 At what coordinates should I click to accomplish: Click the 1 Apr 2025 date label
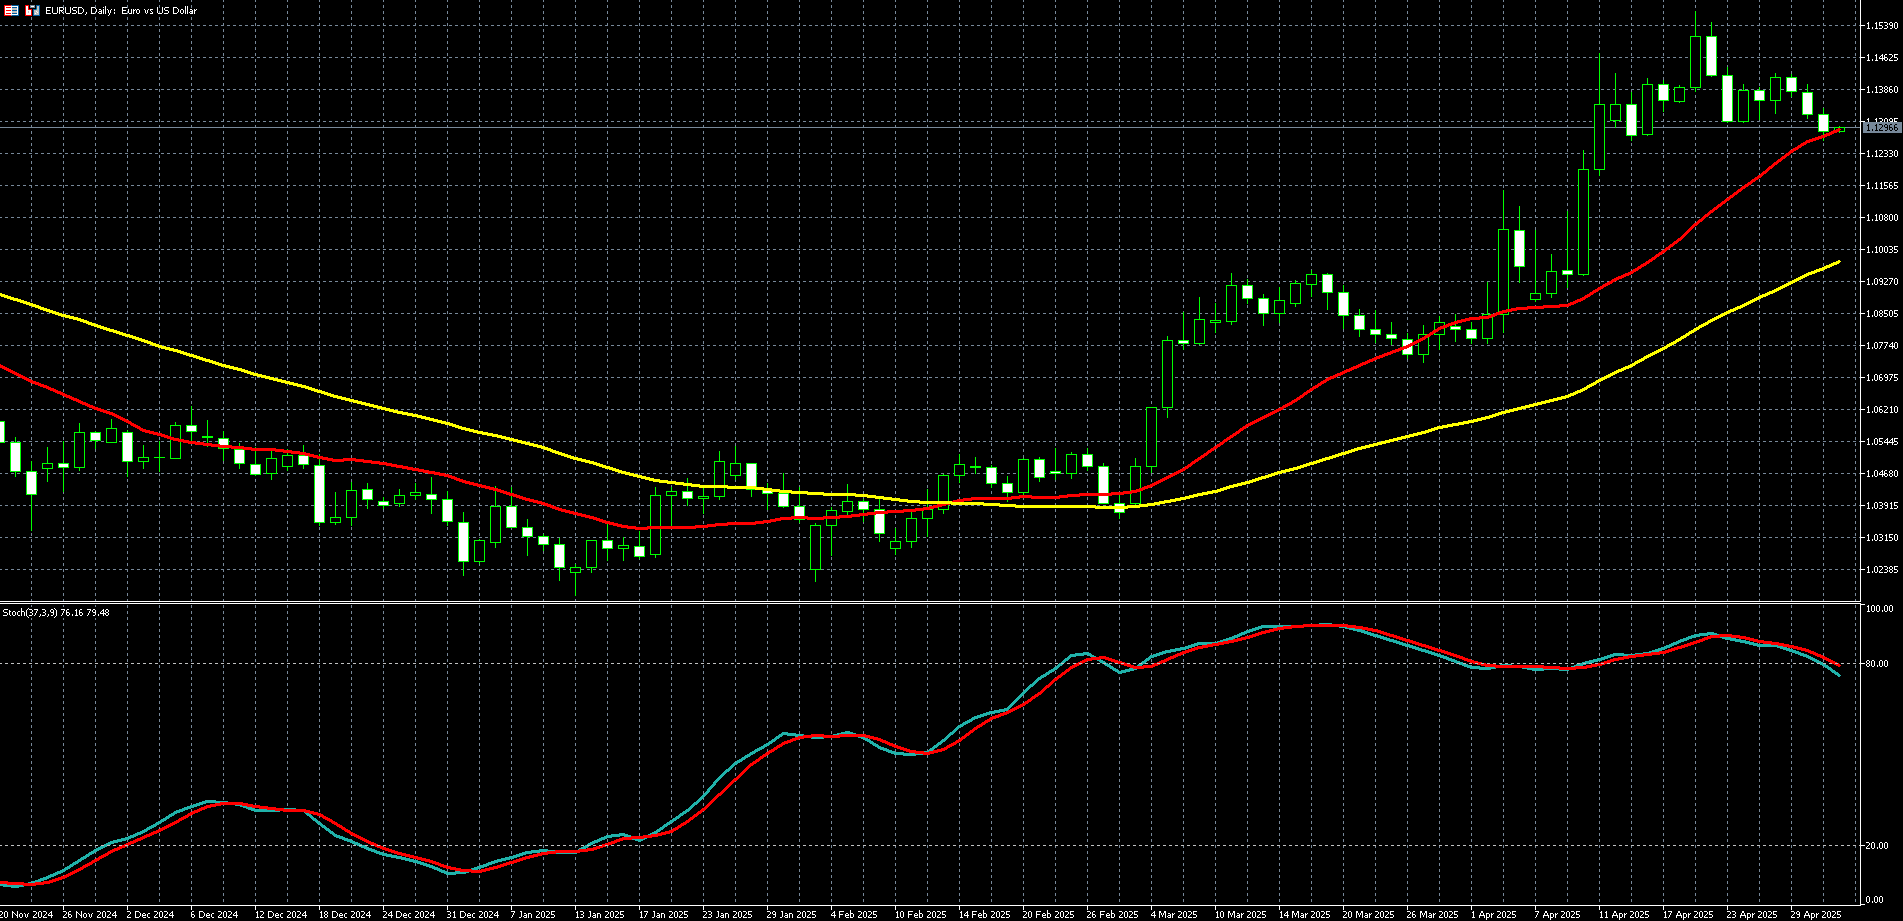[x=1494, y=914]
